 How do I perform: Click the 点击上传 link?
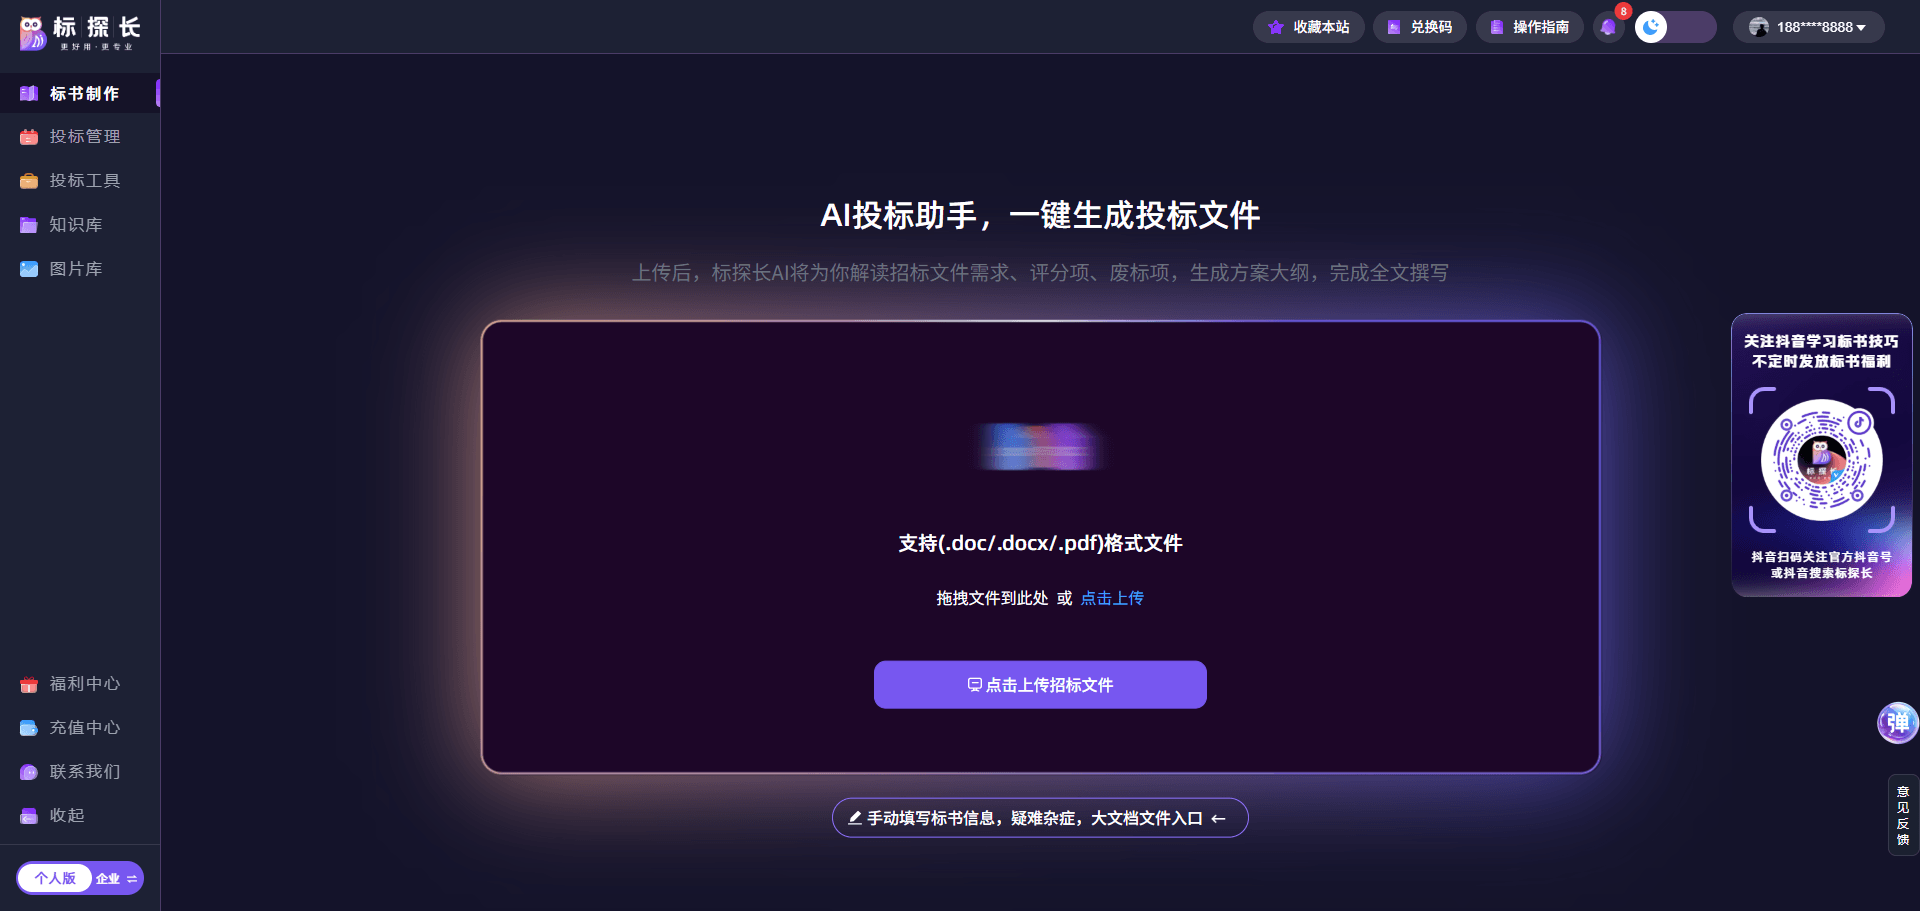tap(1111, 597)
